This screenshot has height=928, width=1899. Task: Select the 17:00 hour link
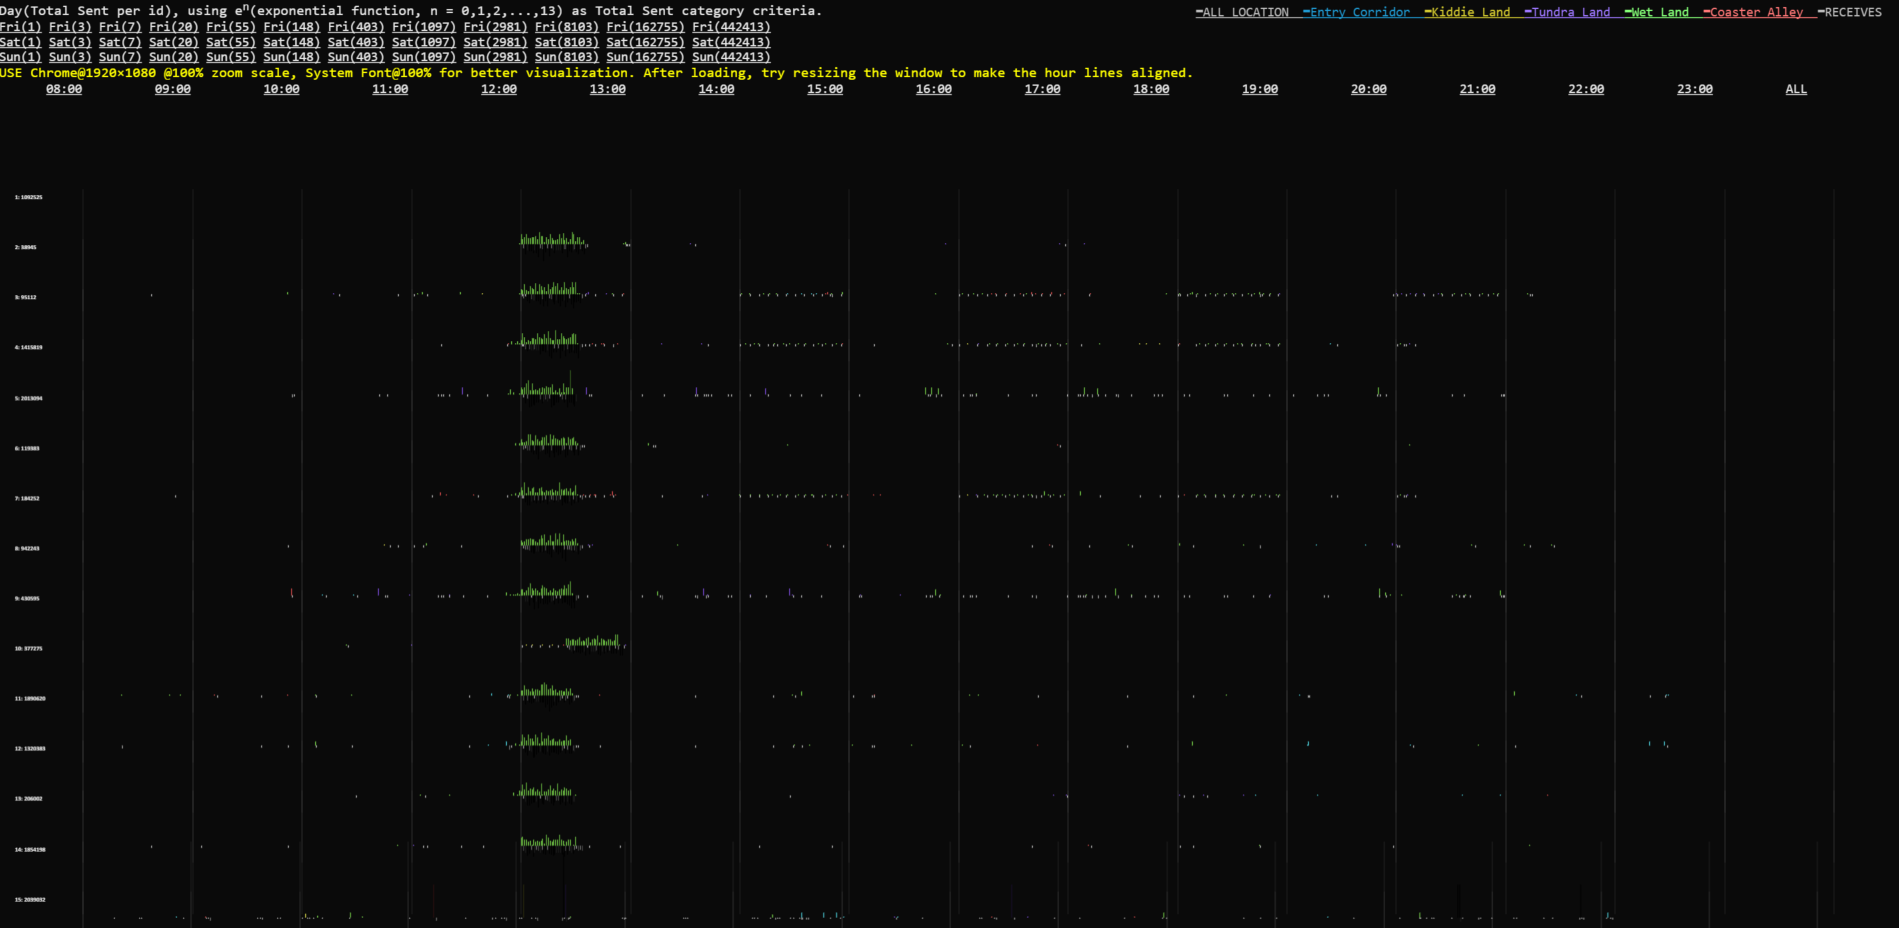pos(1043,89)
